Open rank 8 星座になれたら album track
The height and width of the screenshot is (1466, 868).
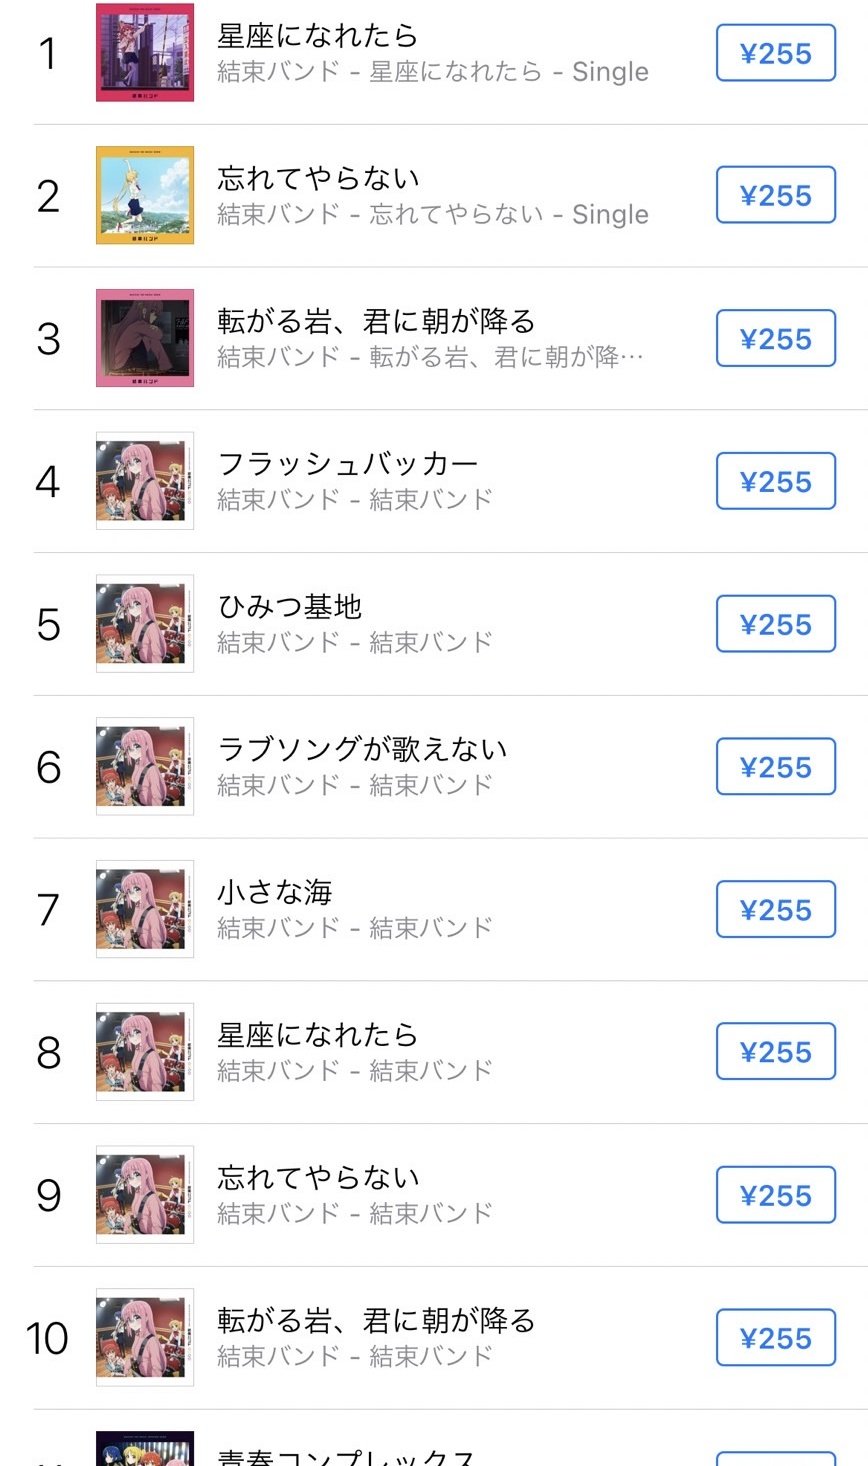click(x=317, y=1034)
